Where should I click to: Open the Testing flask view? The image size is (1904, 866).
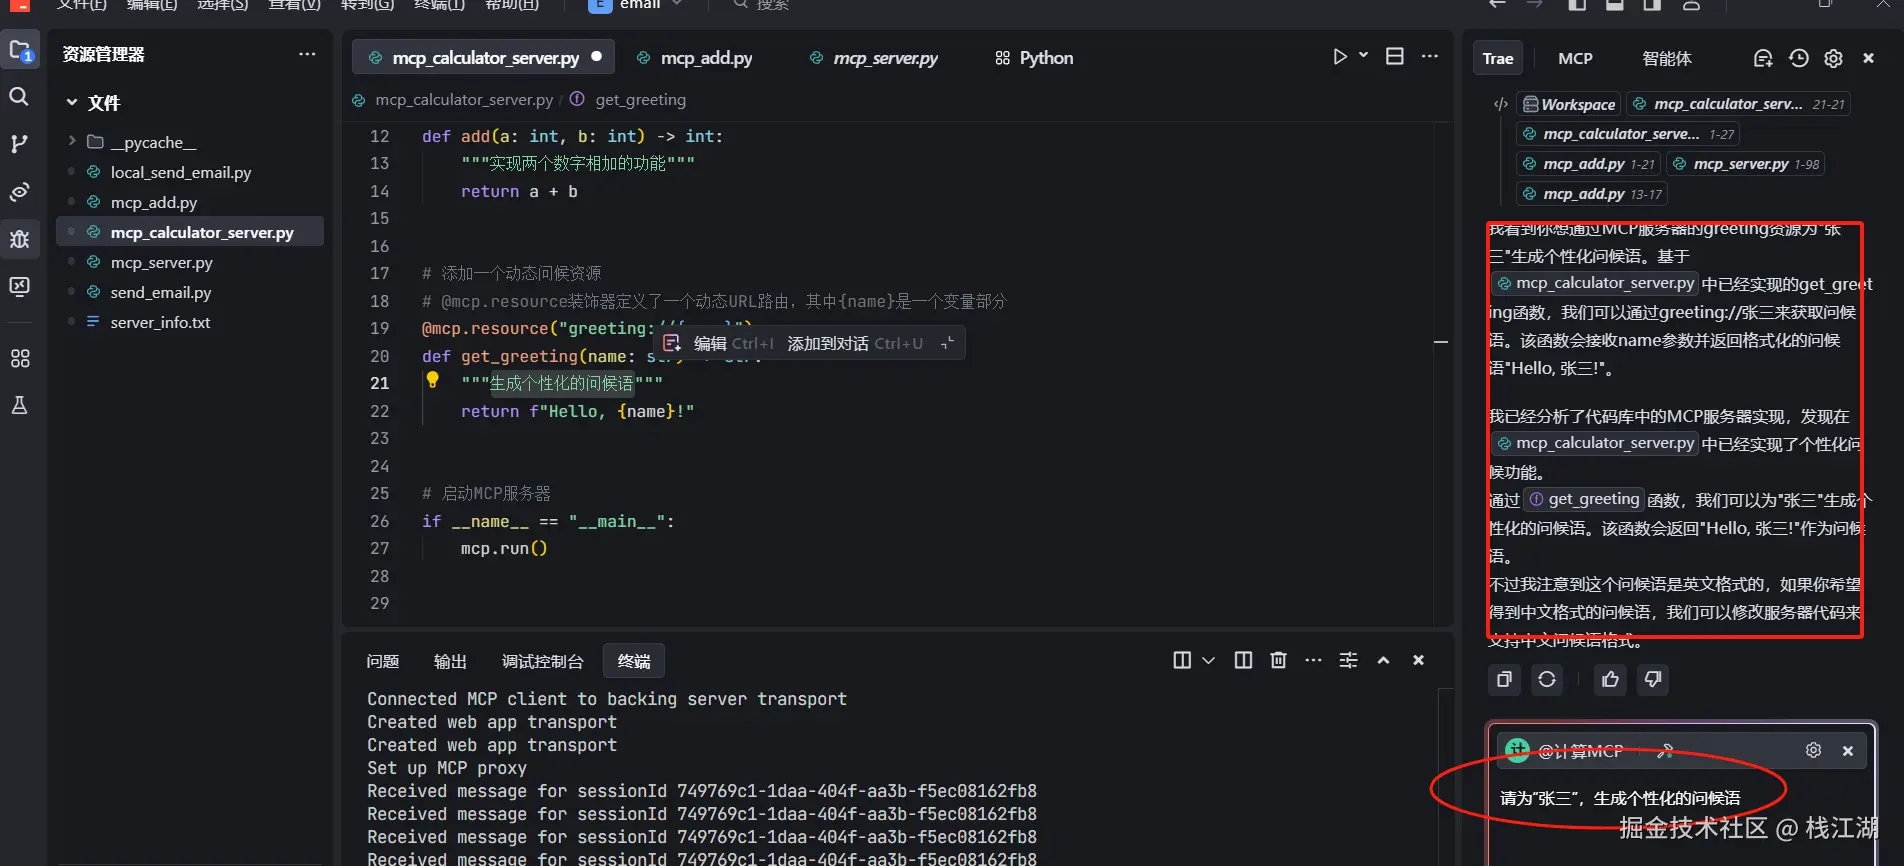pos(19,405)
